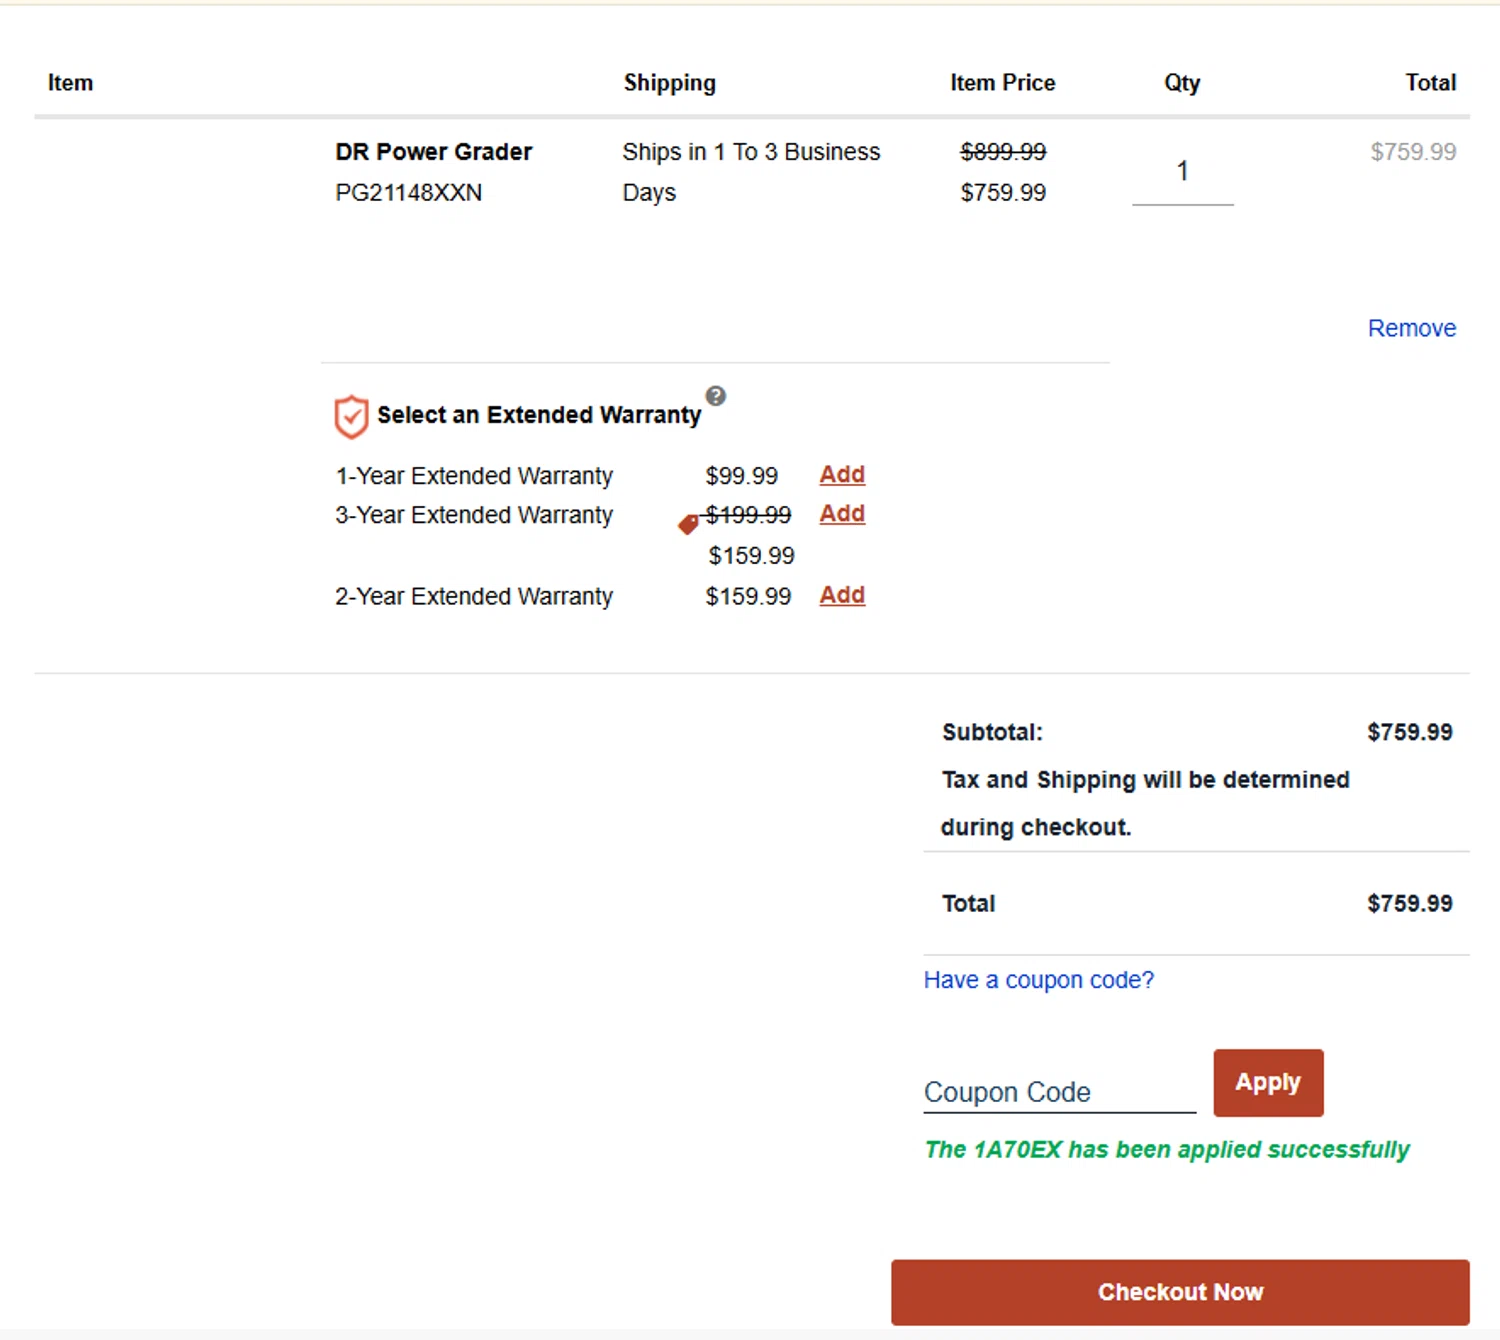
Task: Click the Subtotal amount $759.99
Action: click(x=1410, y=733)
